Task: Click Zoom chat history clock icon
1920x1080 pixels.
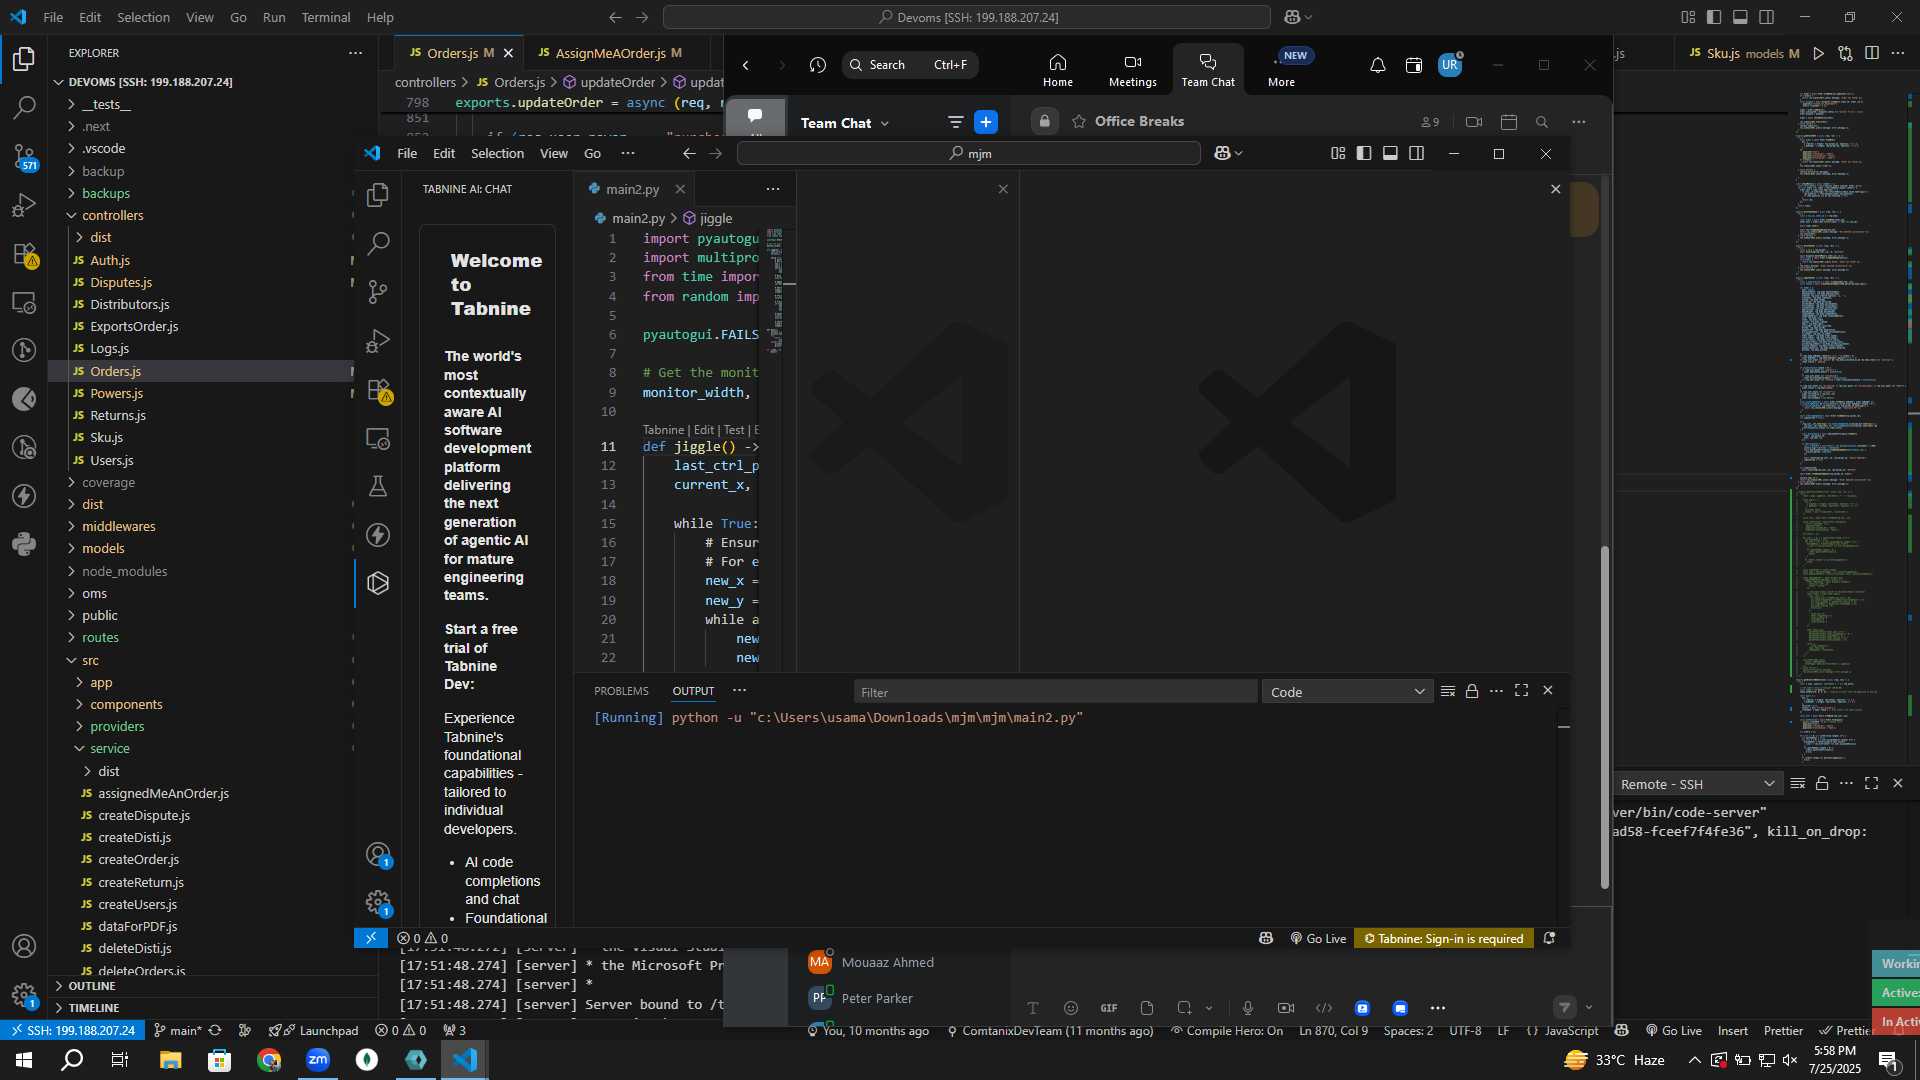Action: (818, 65)
